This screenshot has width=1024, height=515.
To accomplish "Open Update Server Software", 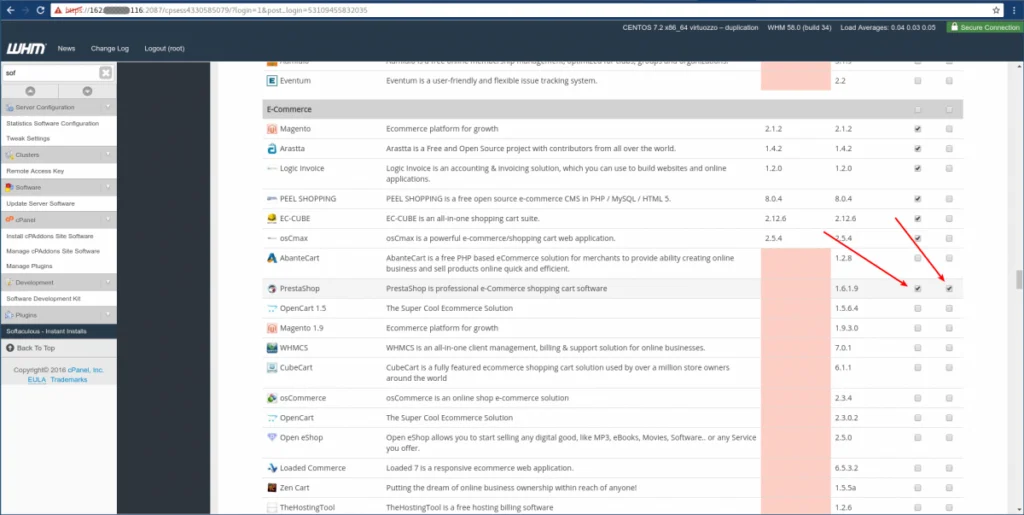I will click(40, 204).
